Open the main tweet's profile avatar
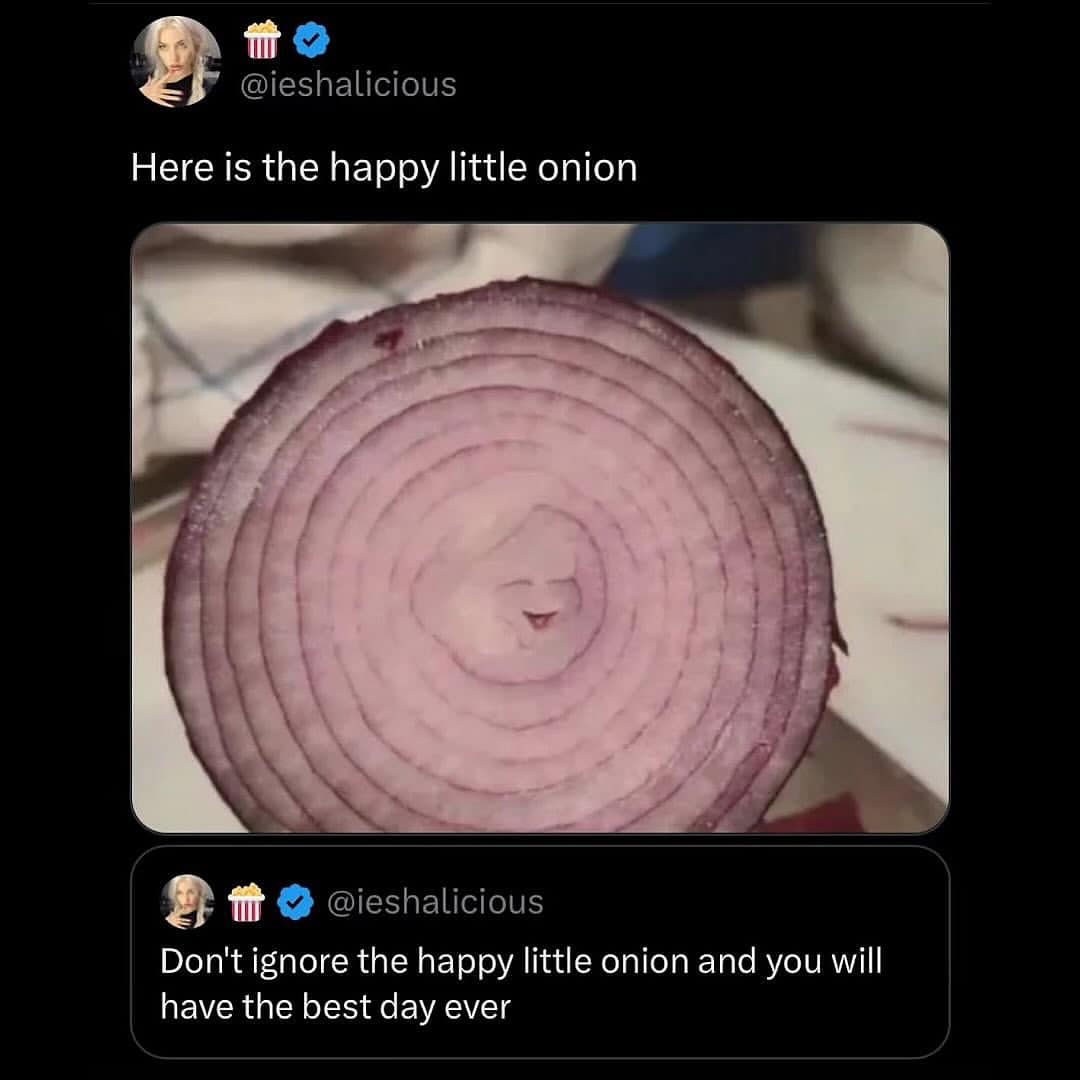The image size is (1080, 1080). tap(177, 61)
